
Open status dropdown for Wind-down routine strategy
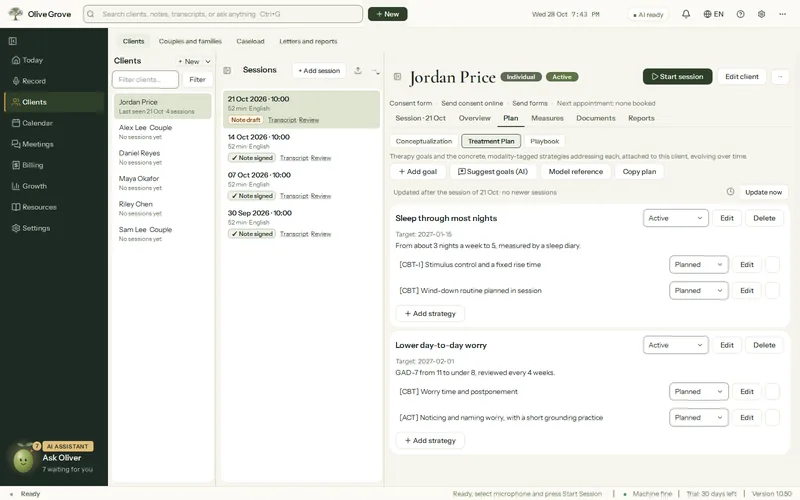pos(698,290)
